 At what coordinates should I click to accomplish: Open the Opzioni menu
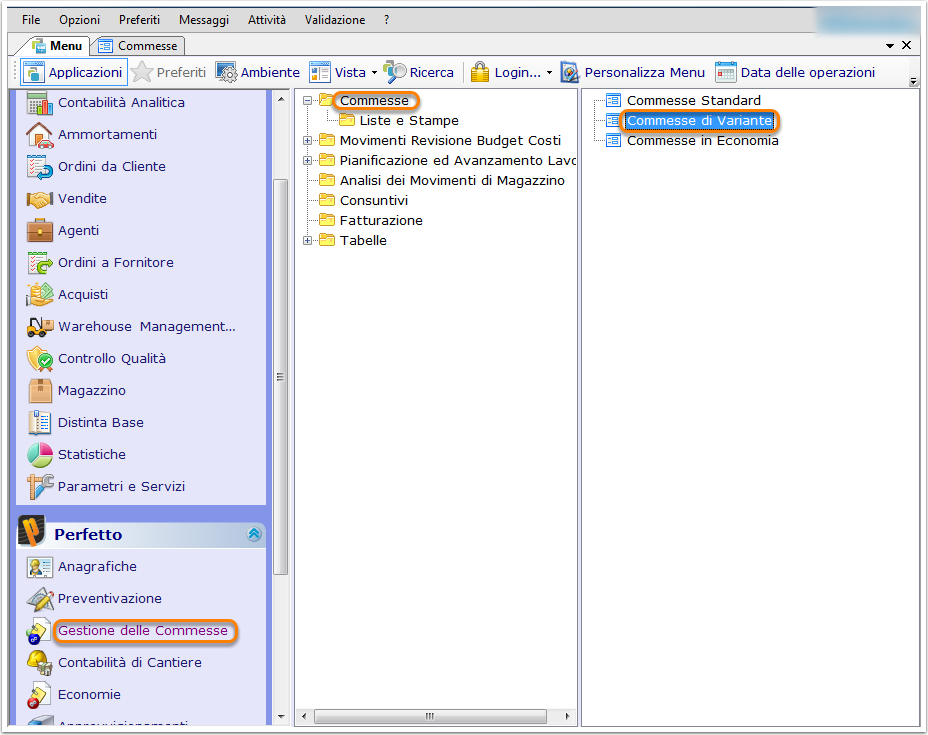point(79,20)
